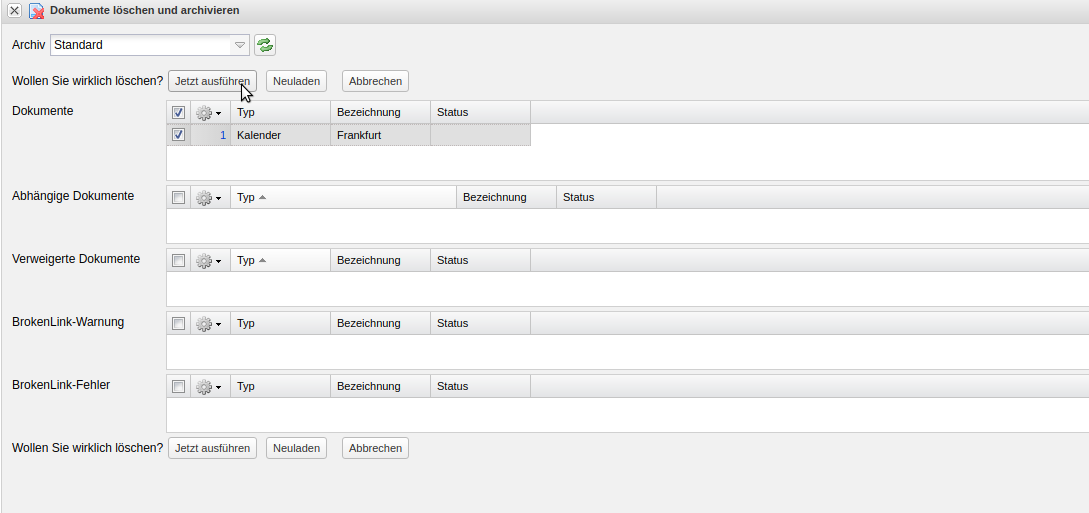Toggle select-all checkbox in BrokenLink-Fehler header
Image resolution: width=1089 pixels, height=513 pixels.
[x=179, y=387]
